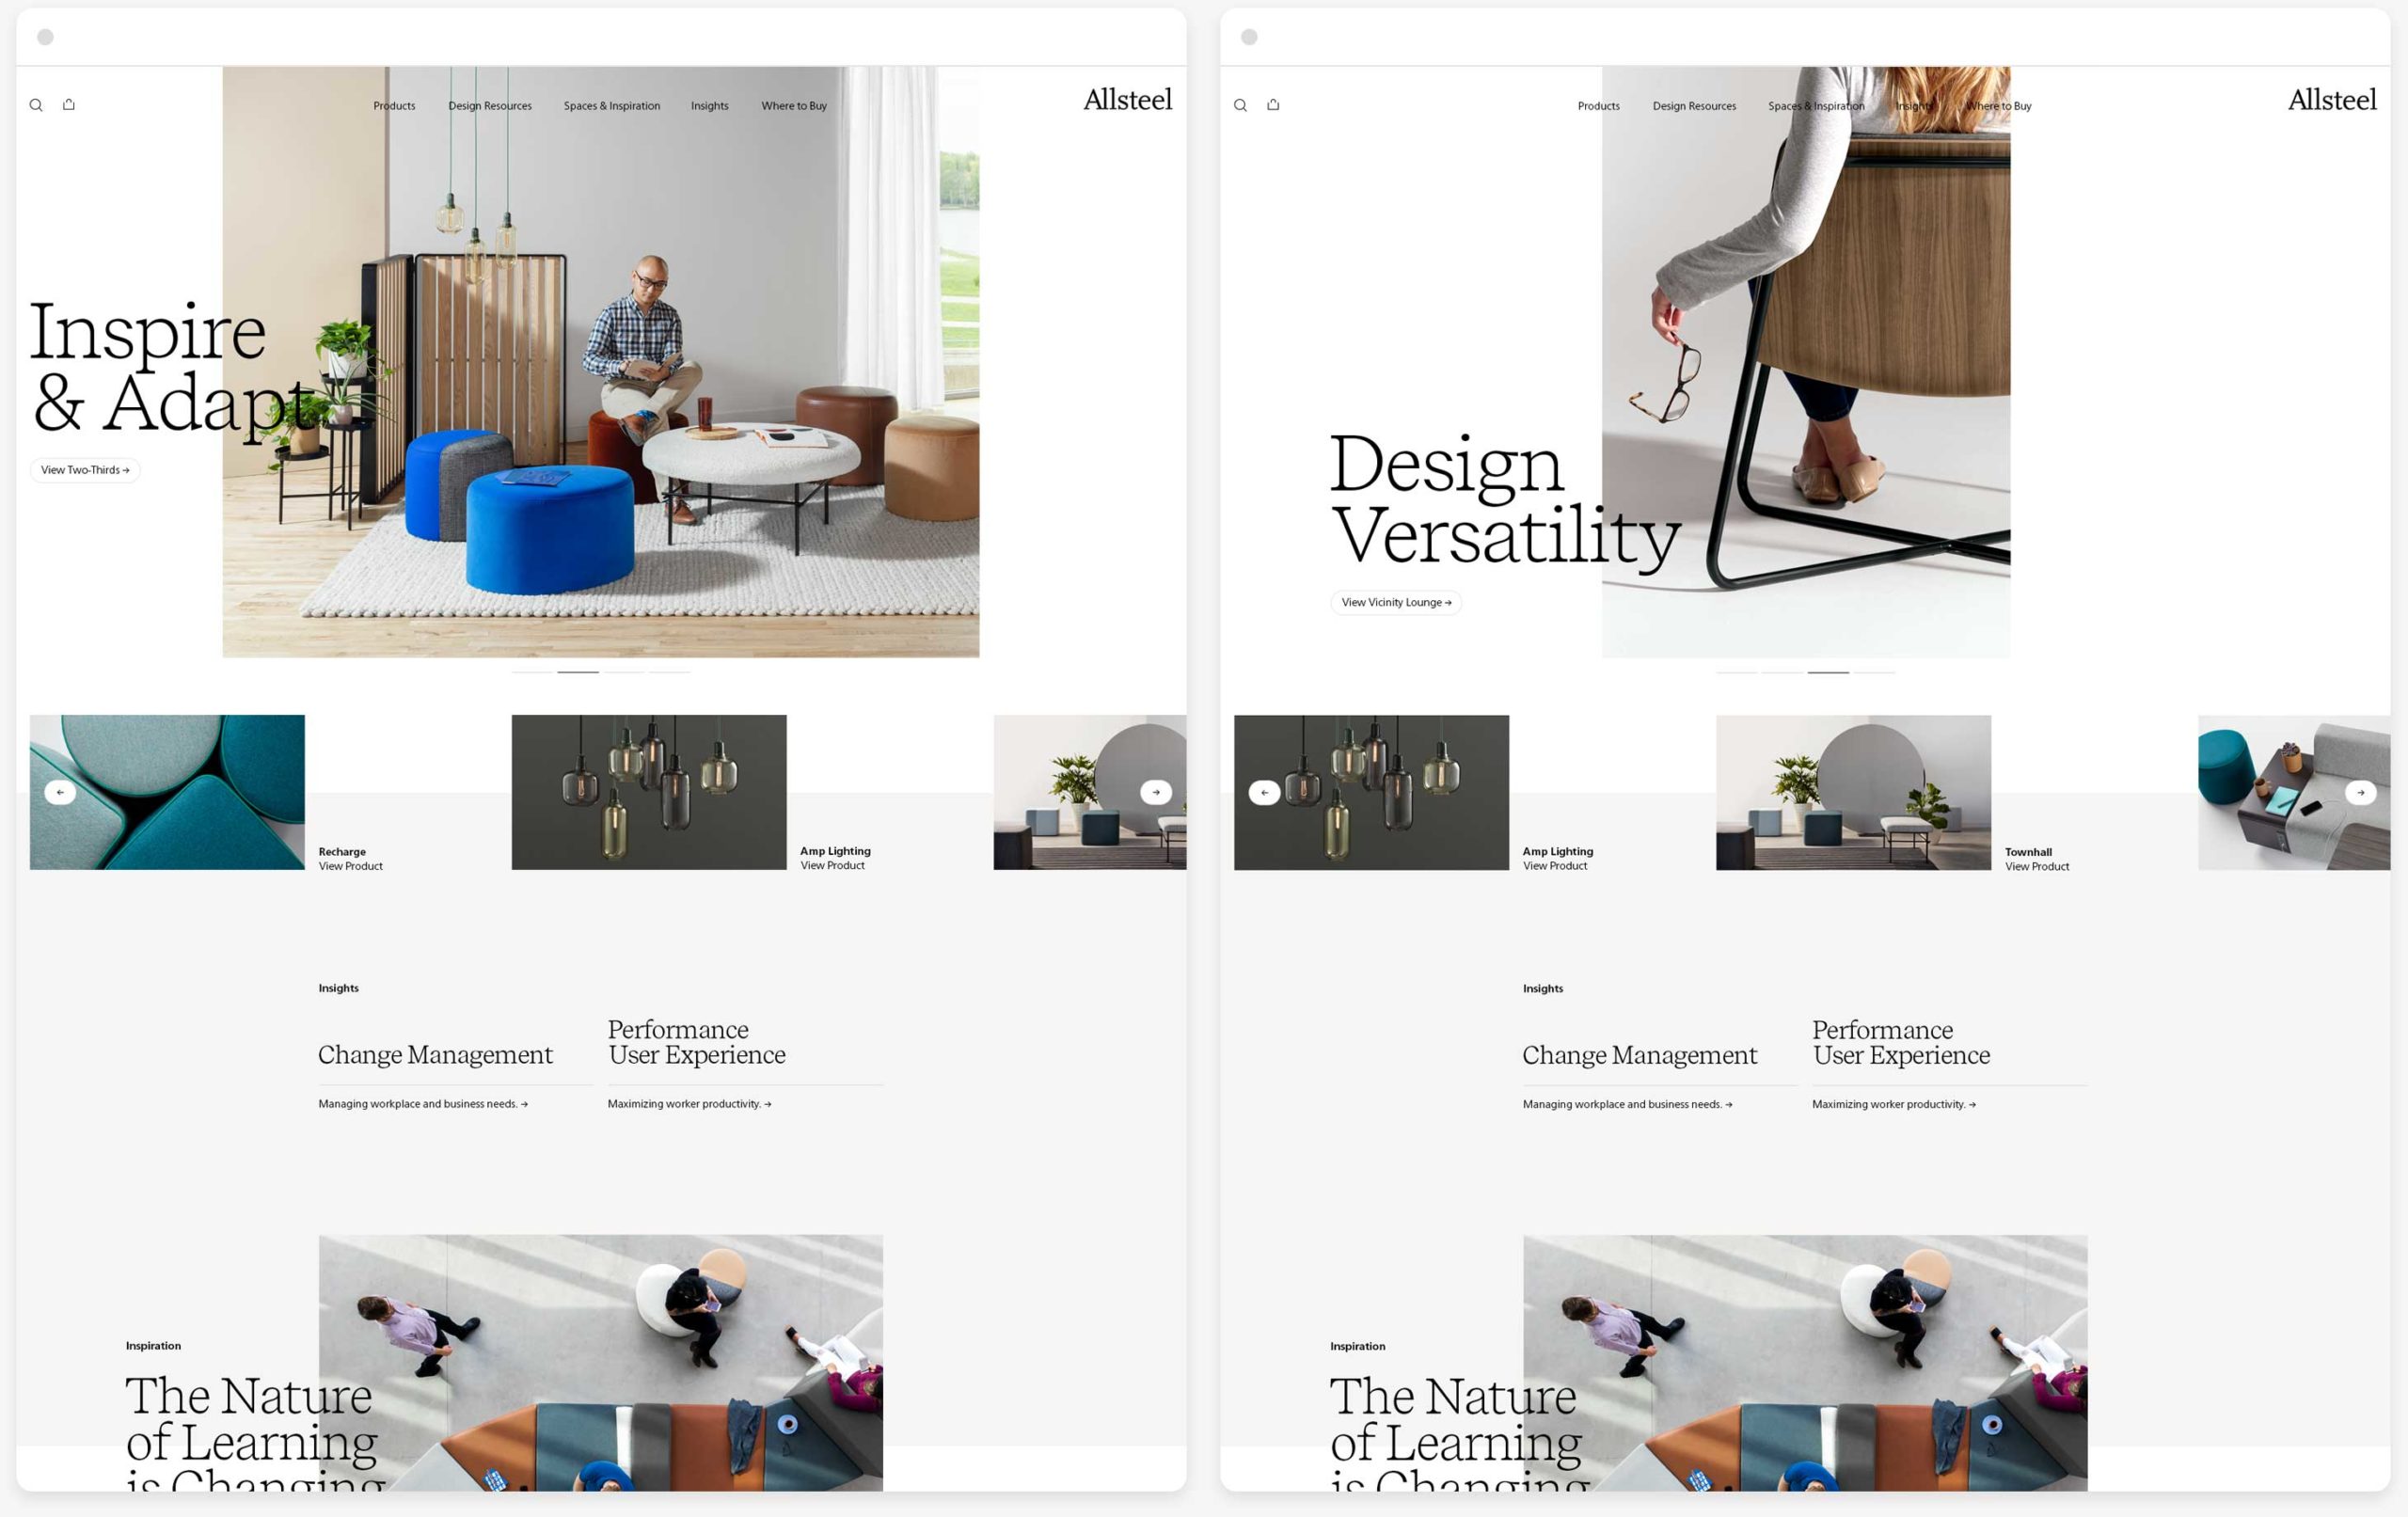
Task: Click the next arrow in the right mockup carousel
Action: tap(2362, 793)
